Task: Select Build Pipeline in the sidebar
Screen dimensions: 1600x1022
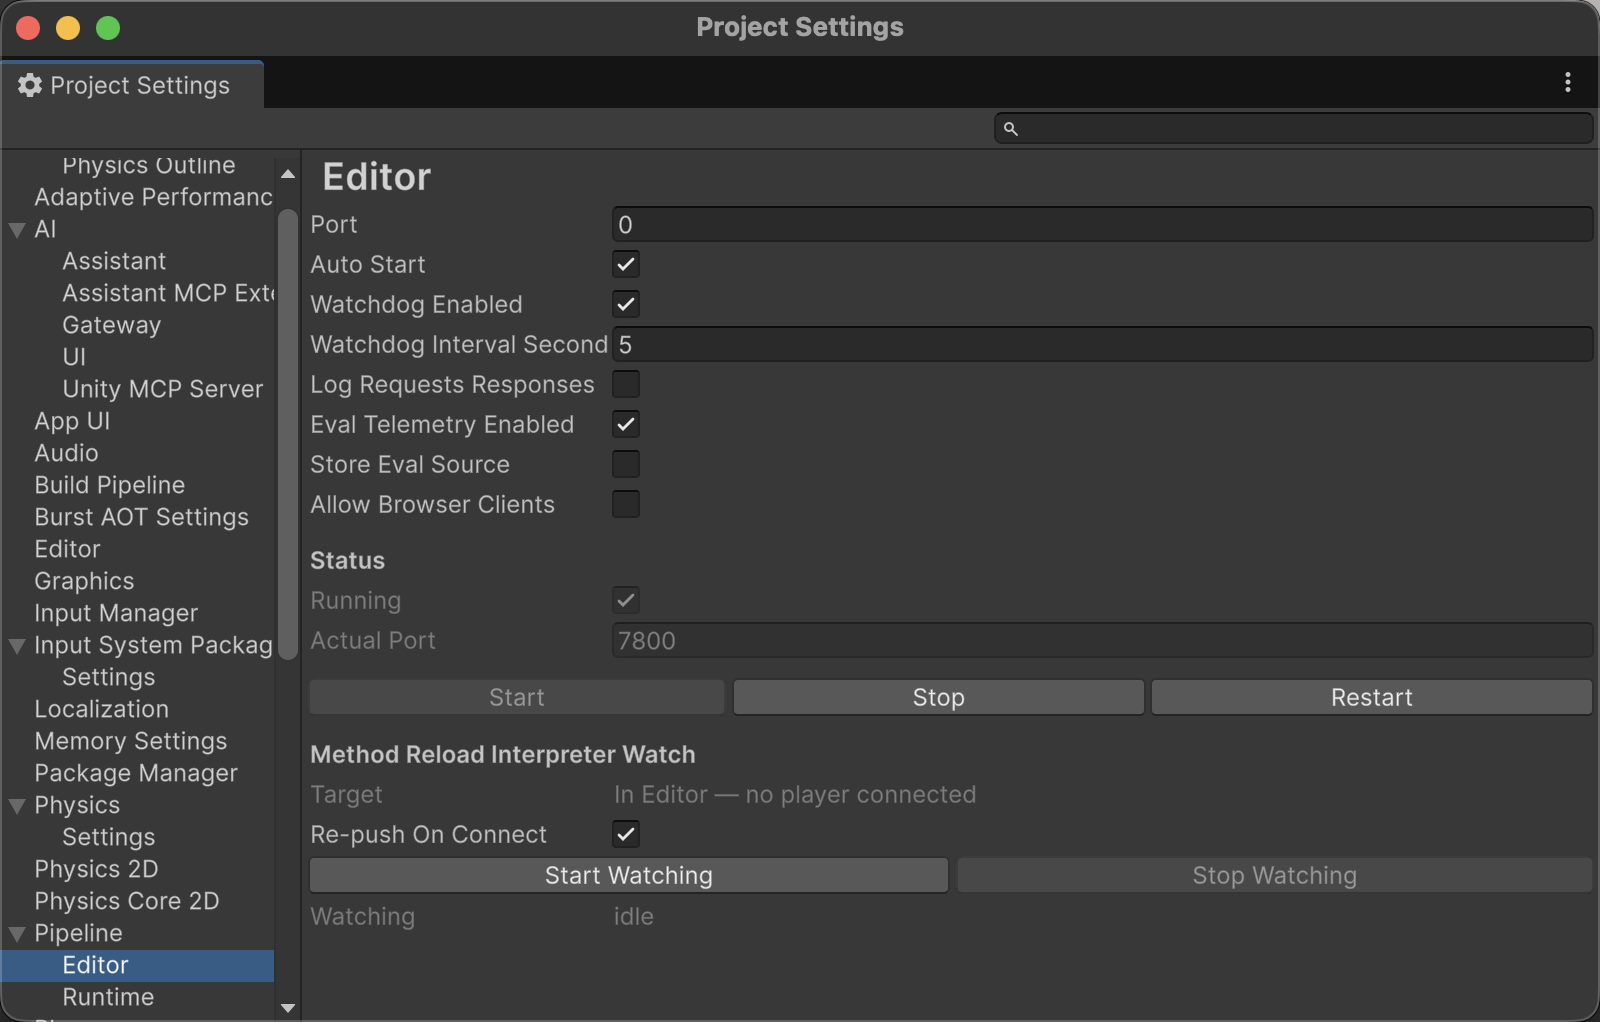Action: click(110, 485)
